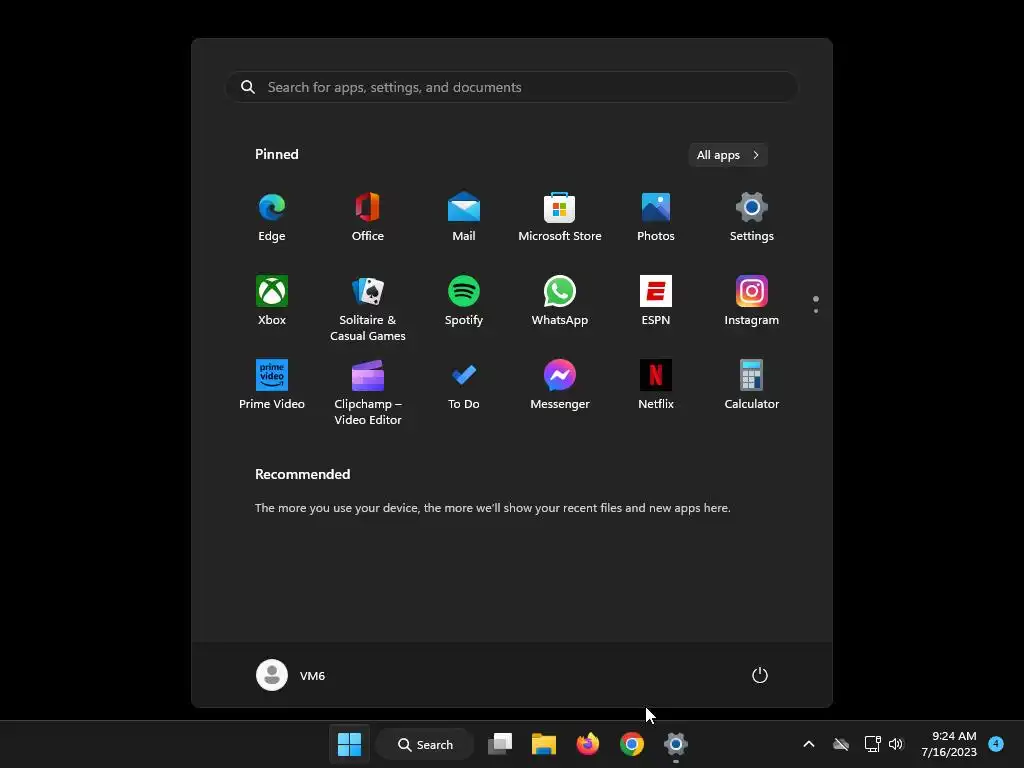The width and height of the screenshot is (1024, 768).
Task: Open the Mail app
Action: coord(464,217)
